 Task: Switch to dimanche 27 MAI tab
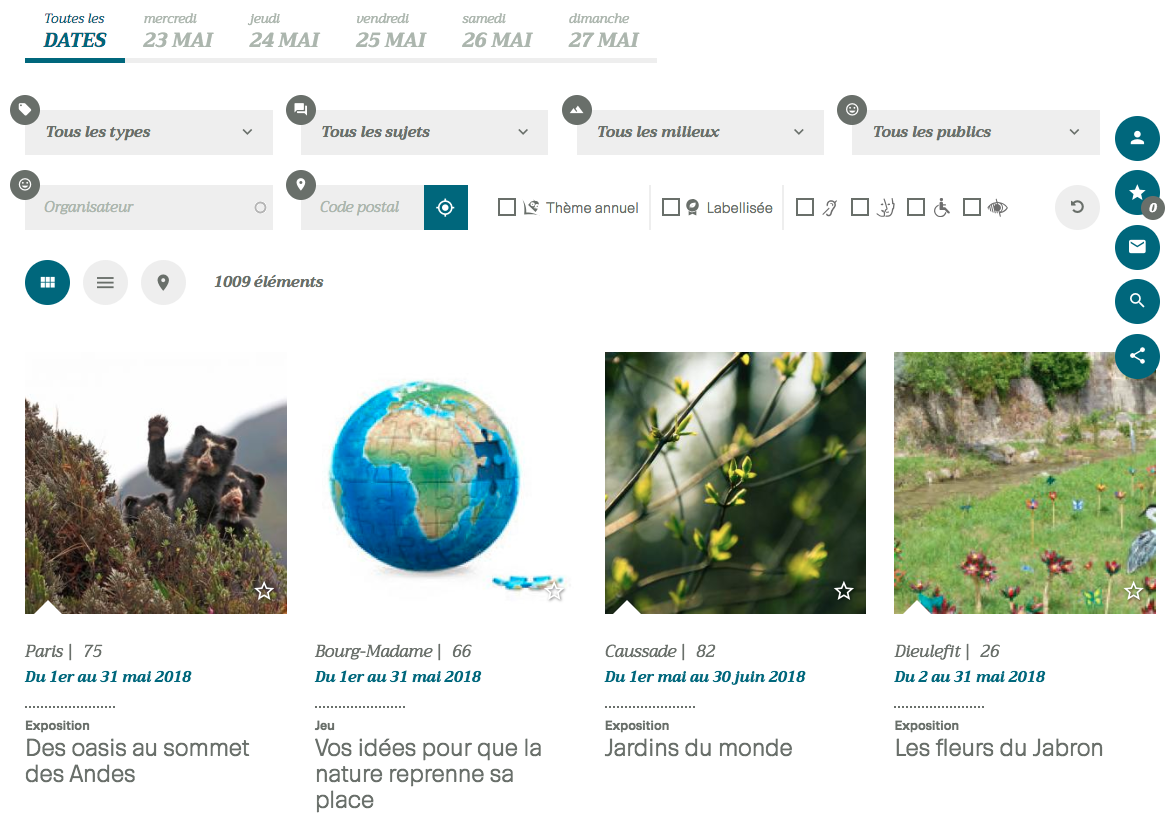(603, 31)
